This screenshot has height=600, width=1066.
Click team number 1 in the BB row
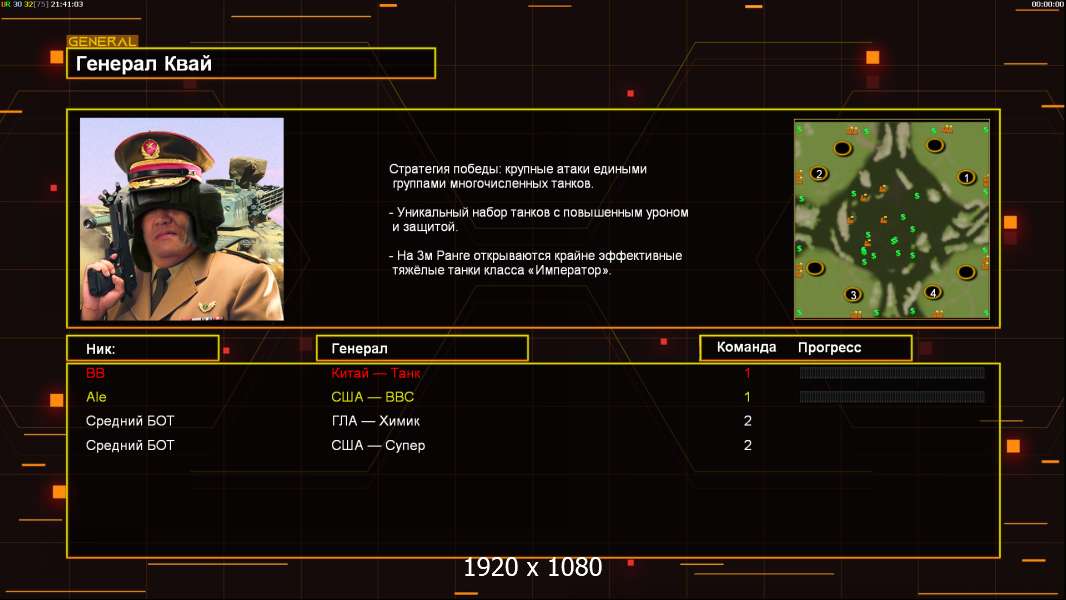point(747,373)
